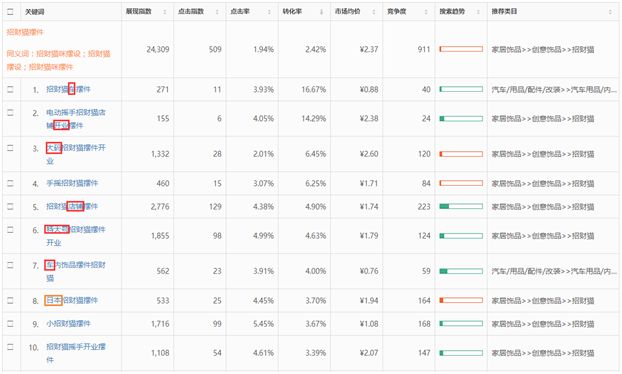Viewport: 622px width, 374px height.
Task: Sort by 竞争度 column arrow icon
Action: (x=426, y=12)
